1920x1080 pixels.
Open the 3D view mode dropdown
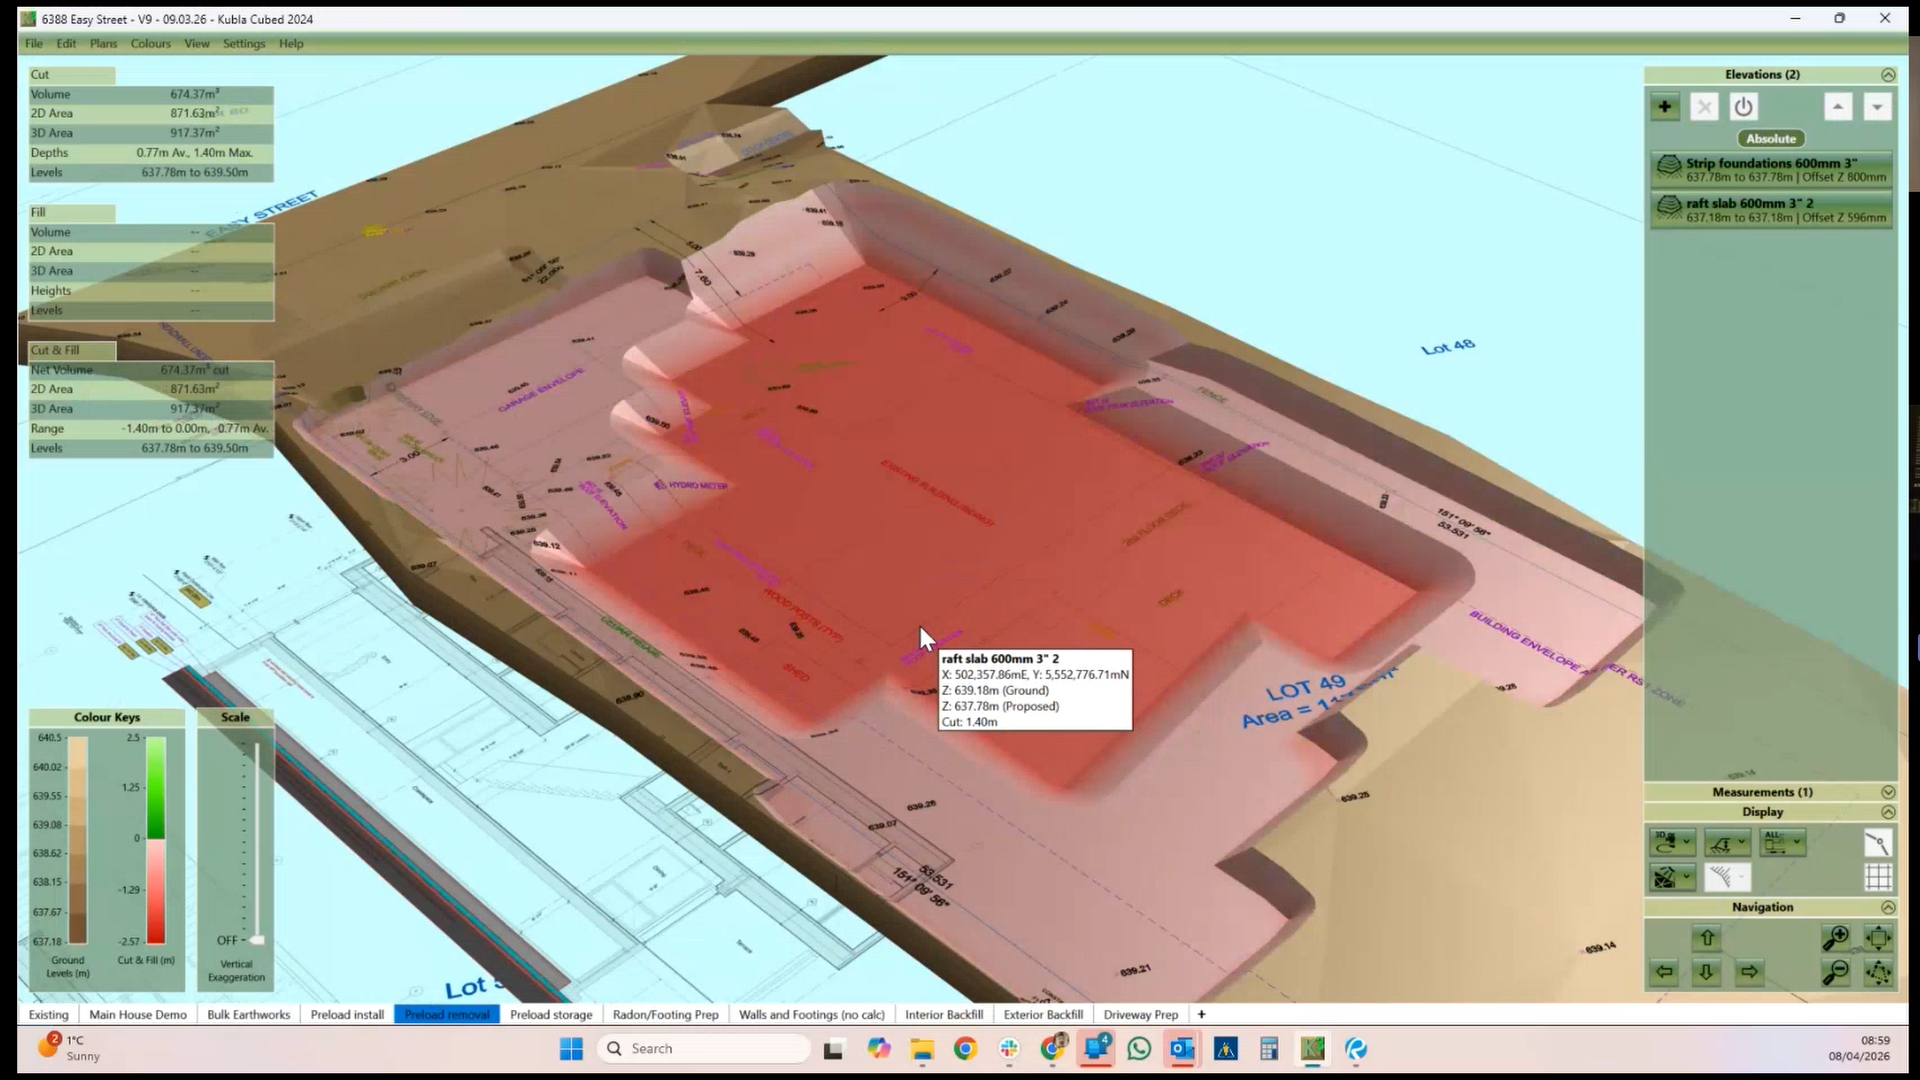pyautogui.click(x=1686, y=843)
